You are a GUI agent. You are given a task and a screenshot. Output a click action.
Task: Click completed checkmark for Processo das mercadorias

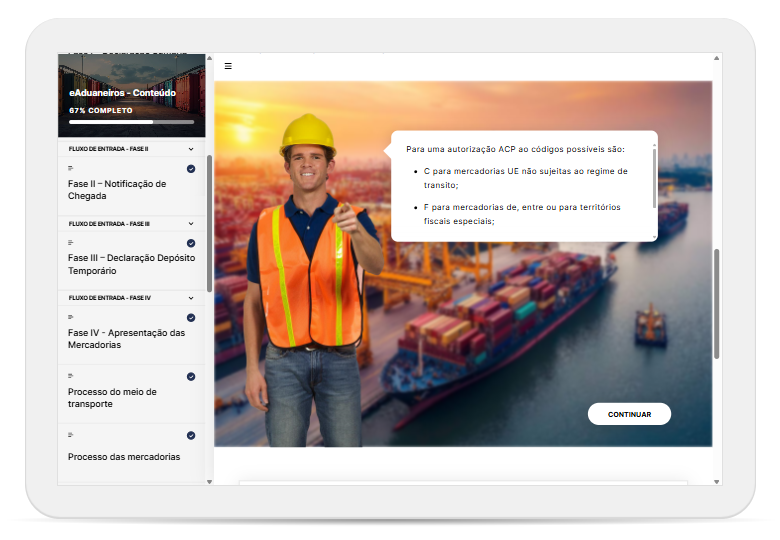coord(191,436)
